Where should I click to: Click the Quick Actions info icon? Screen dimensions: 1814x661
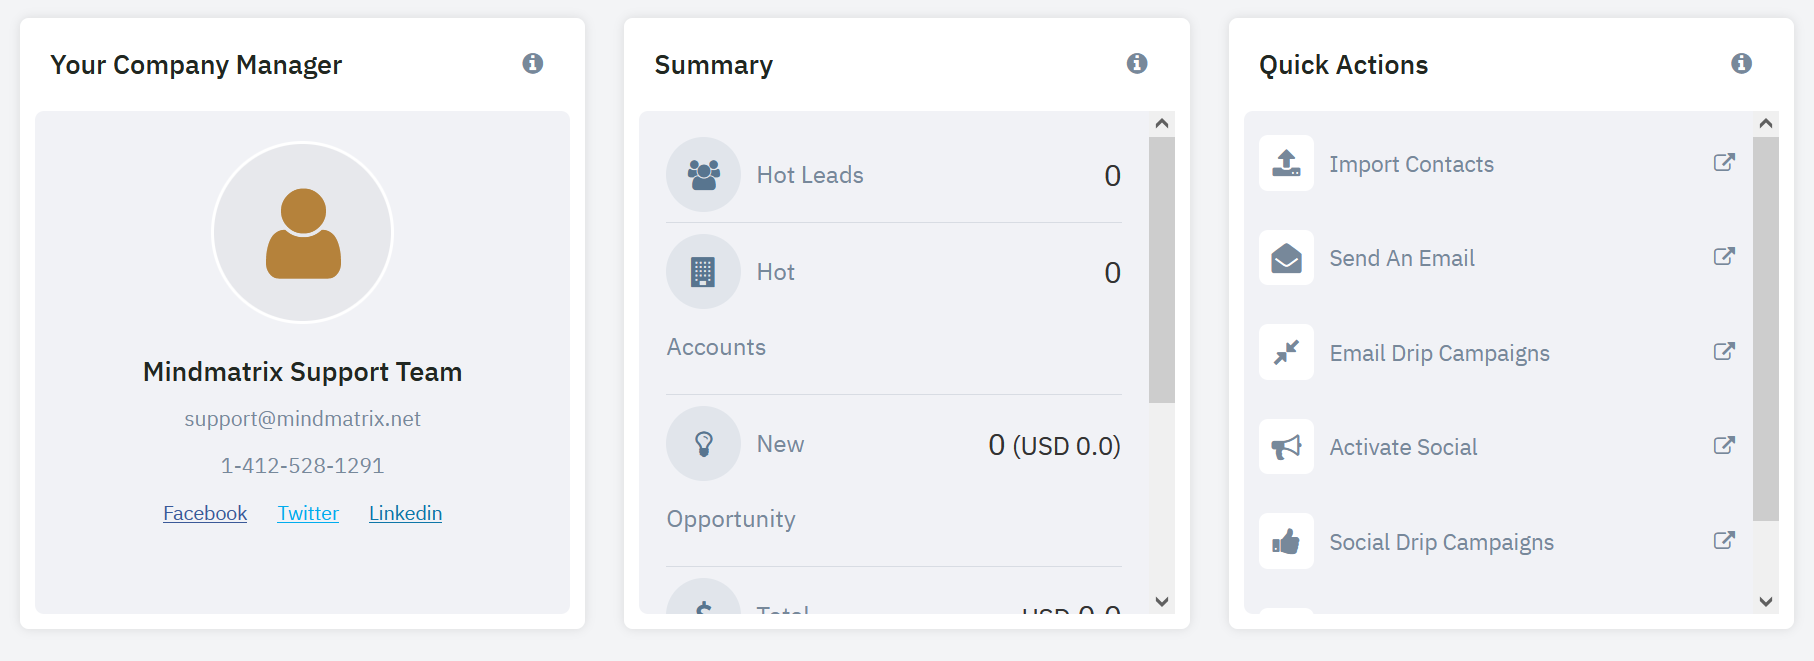coord(1741,64)
